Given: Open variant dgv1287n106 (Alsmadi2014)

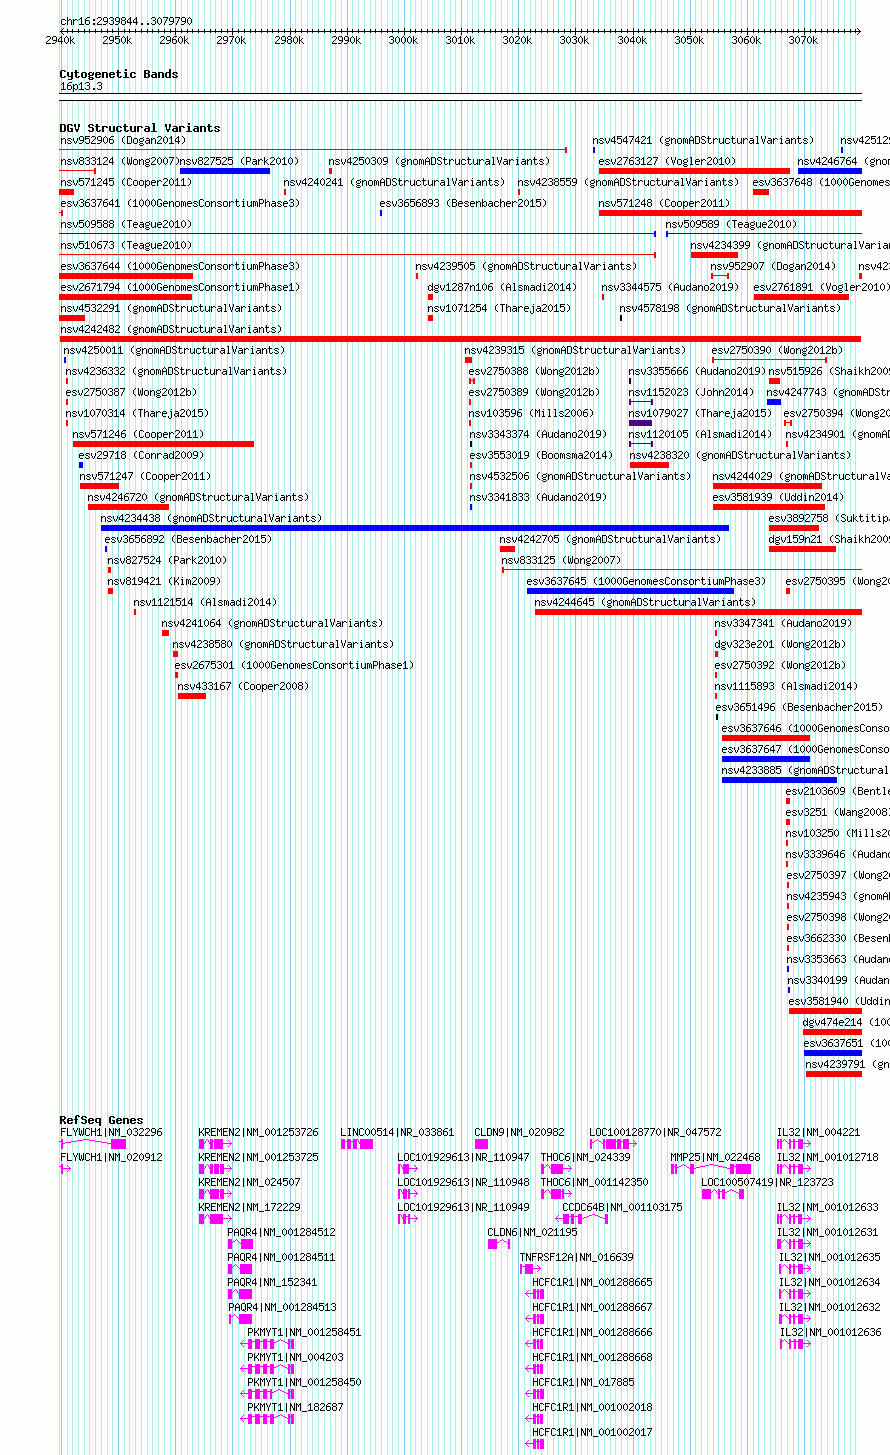Looking at the screenshot, I should (x=502, y=287).
